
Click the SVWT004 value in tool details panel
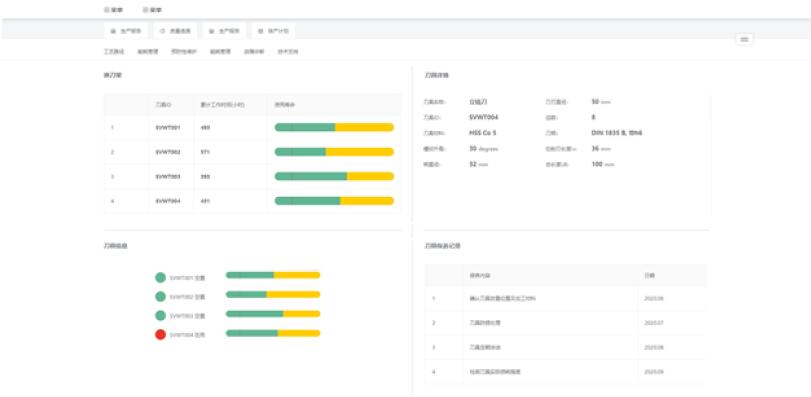(484, 117)
